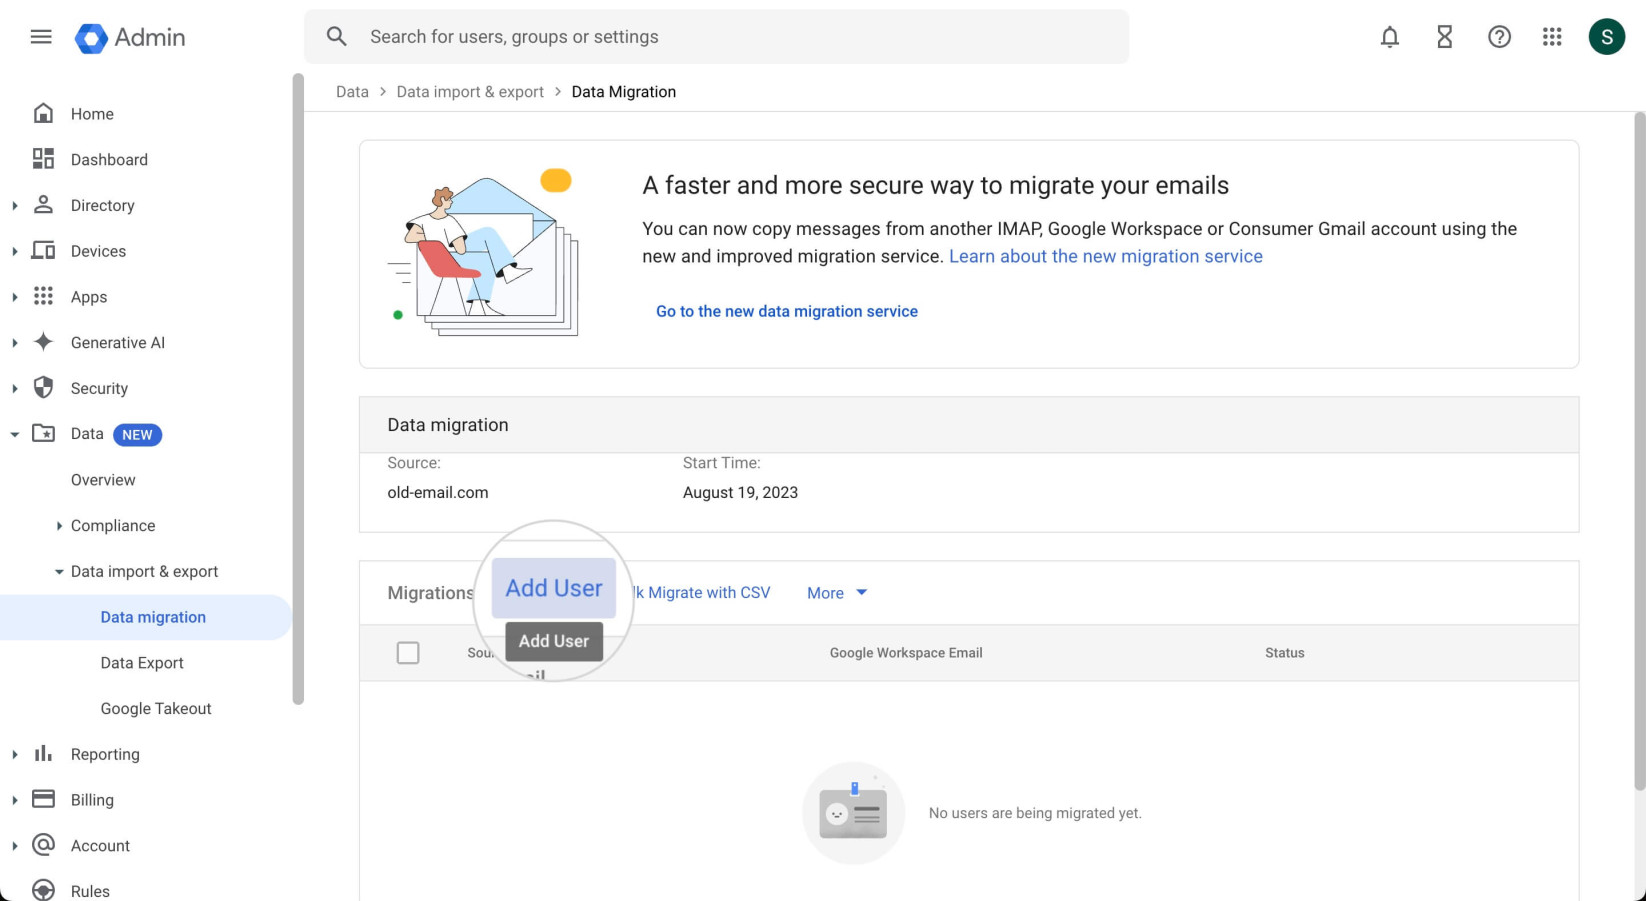The width and height of the screenshot is (1646, 901).
Task: Open the More dropdown in Migrations toolbar
Action: point(836,592)
